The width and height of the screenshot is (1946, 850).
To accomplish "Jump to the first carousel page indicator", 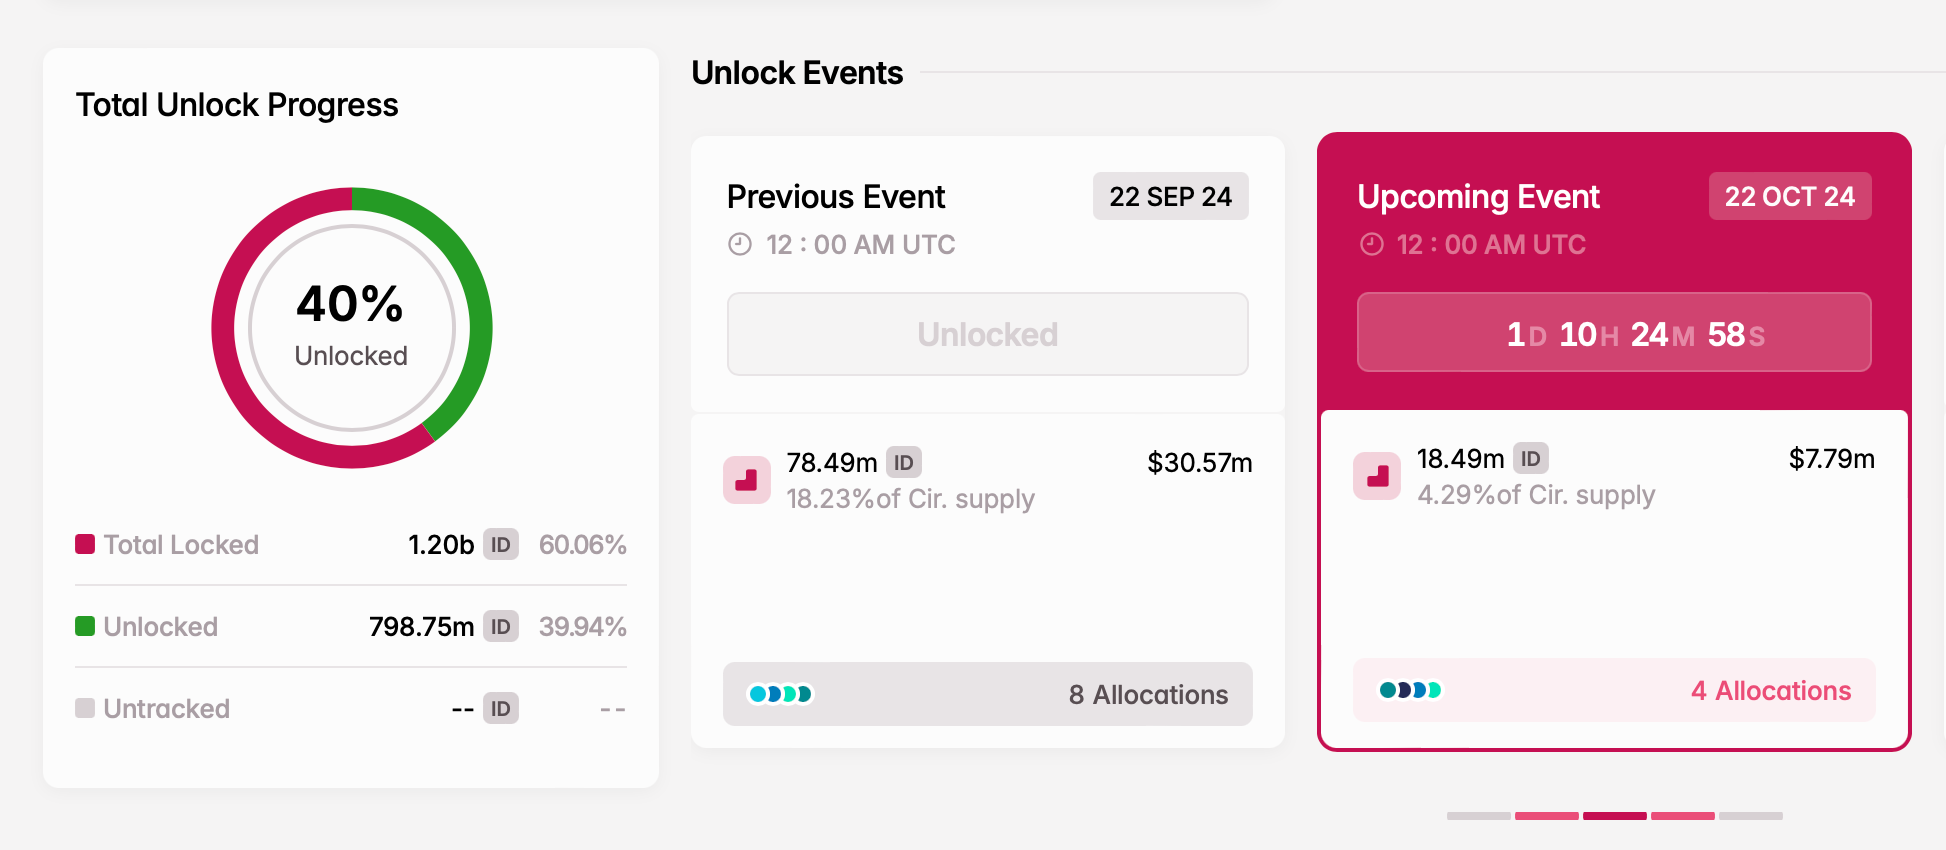I will click(x=1478, y=816).
